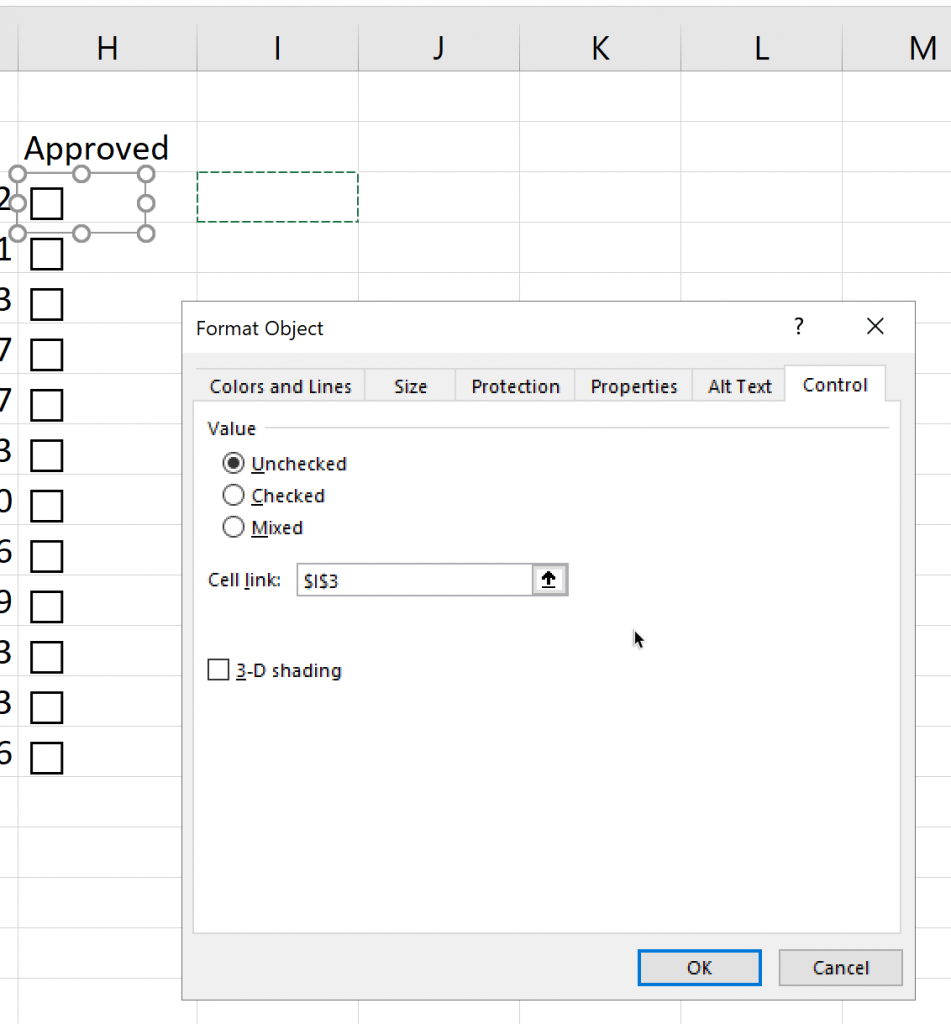Viewport: 951px width, 1024px height.
Task: Go to the Protection tab
Action: (515, 387)
